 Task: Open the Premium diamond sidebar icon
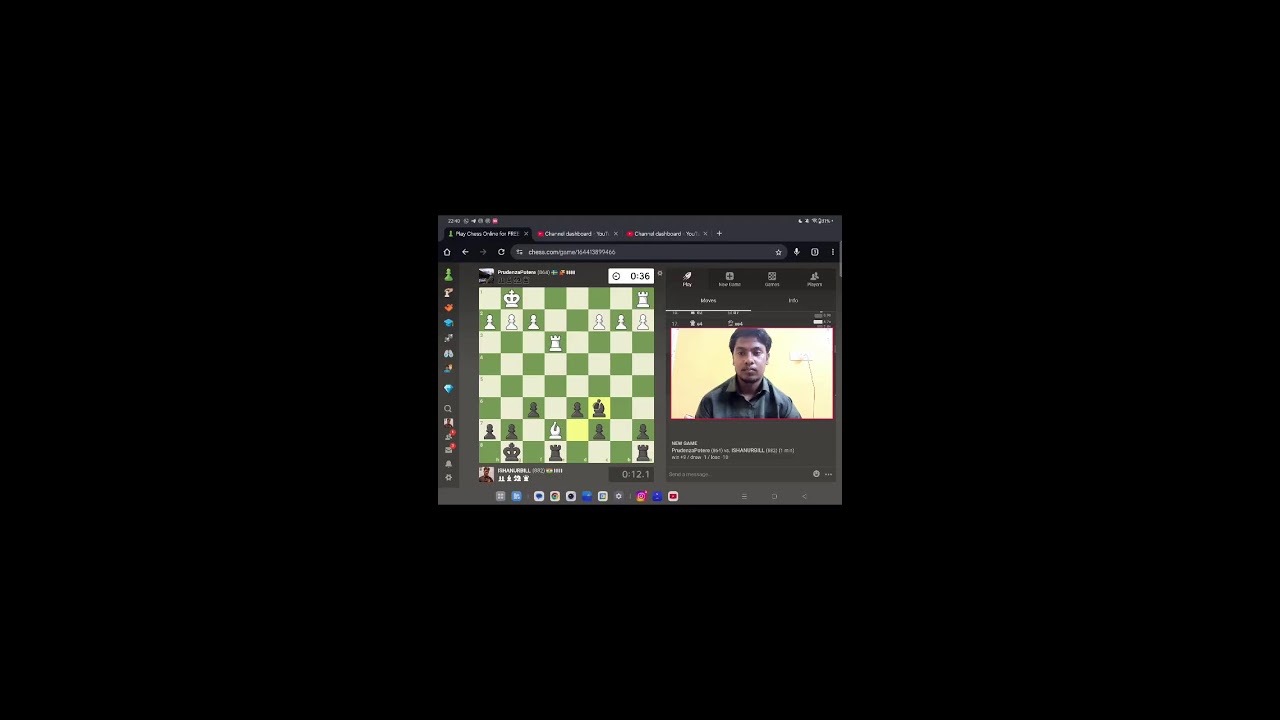(448, 388)
